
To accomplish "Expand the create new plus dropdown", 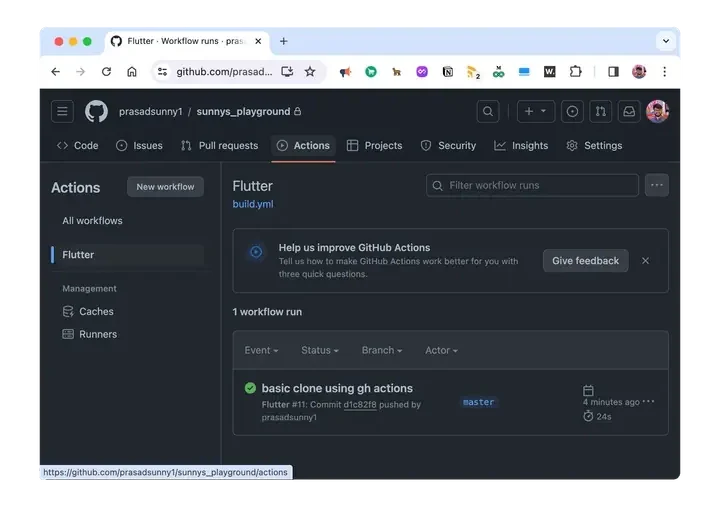I will pos(536,111).
